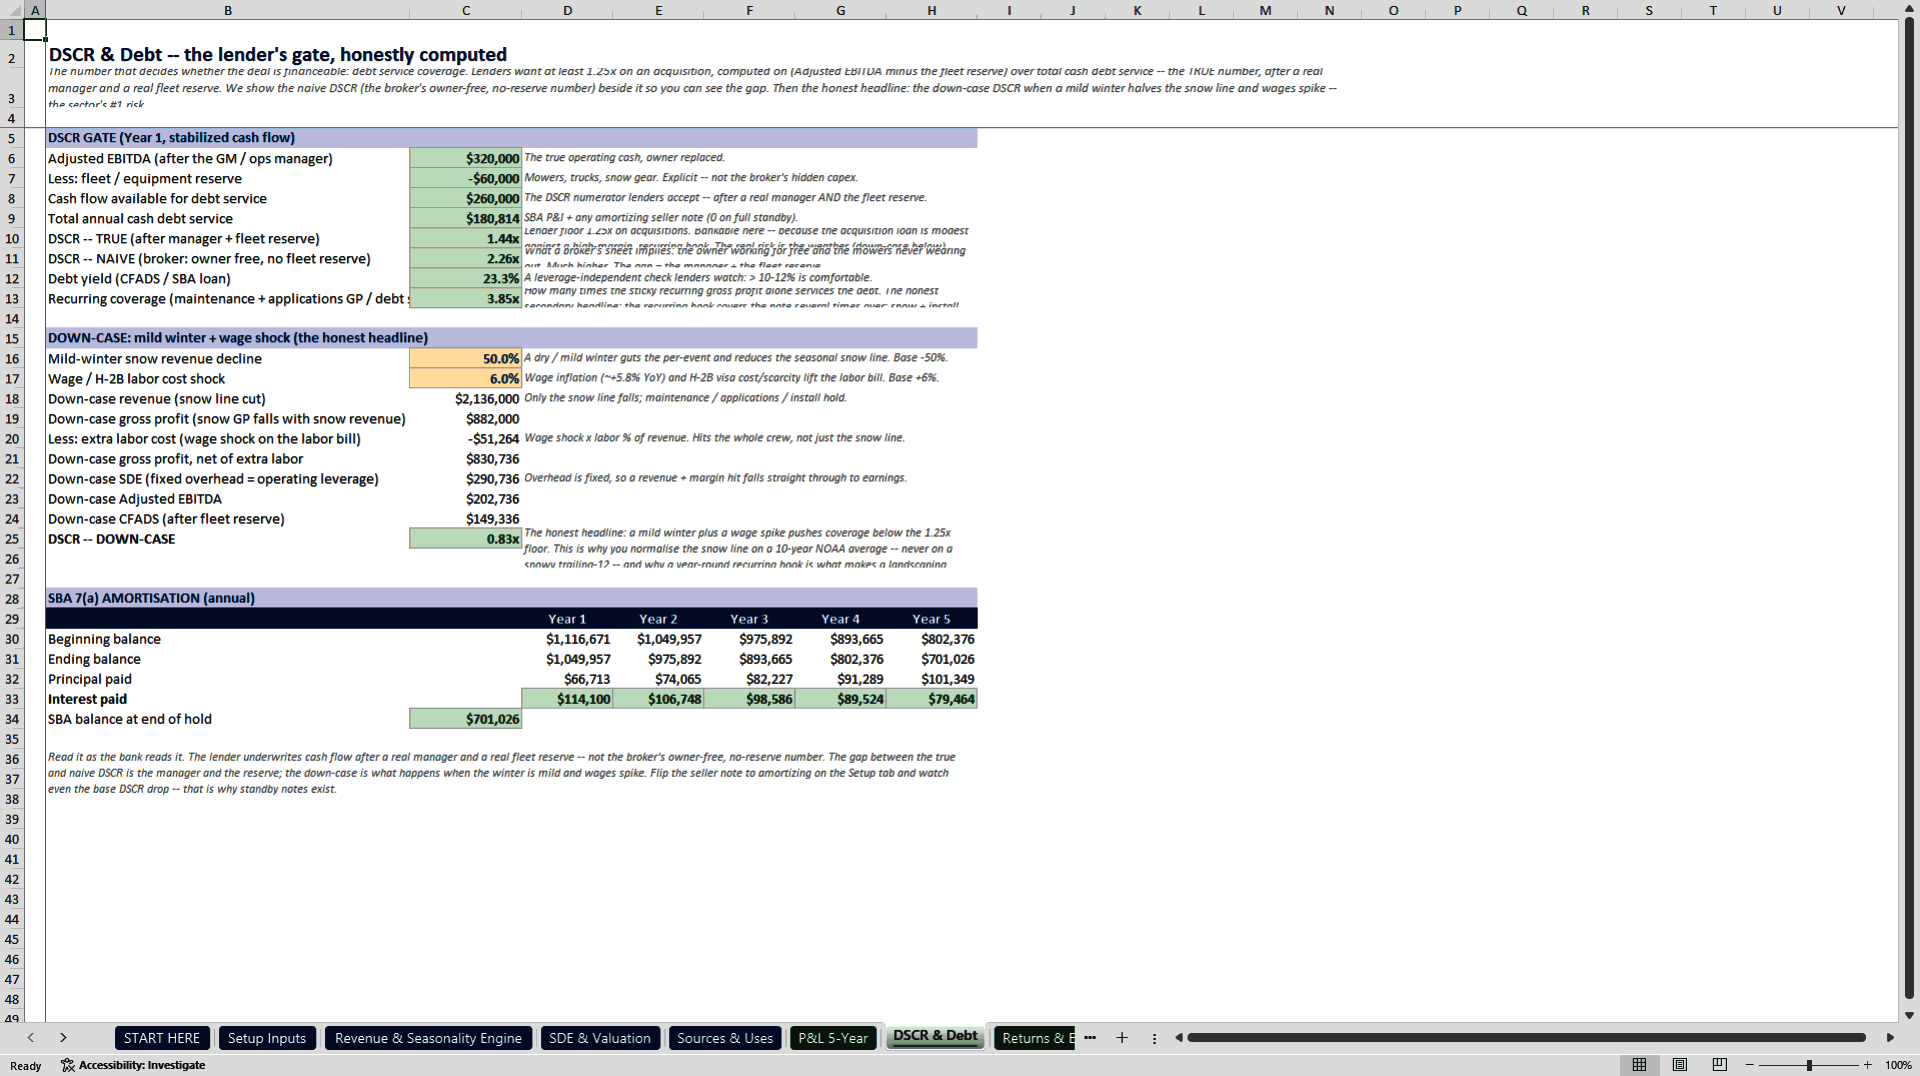Open the START HERE sheet tab
The height and width of the screenshot is (1076, 1920).
click(x=162, y=1038)
